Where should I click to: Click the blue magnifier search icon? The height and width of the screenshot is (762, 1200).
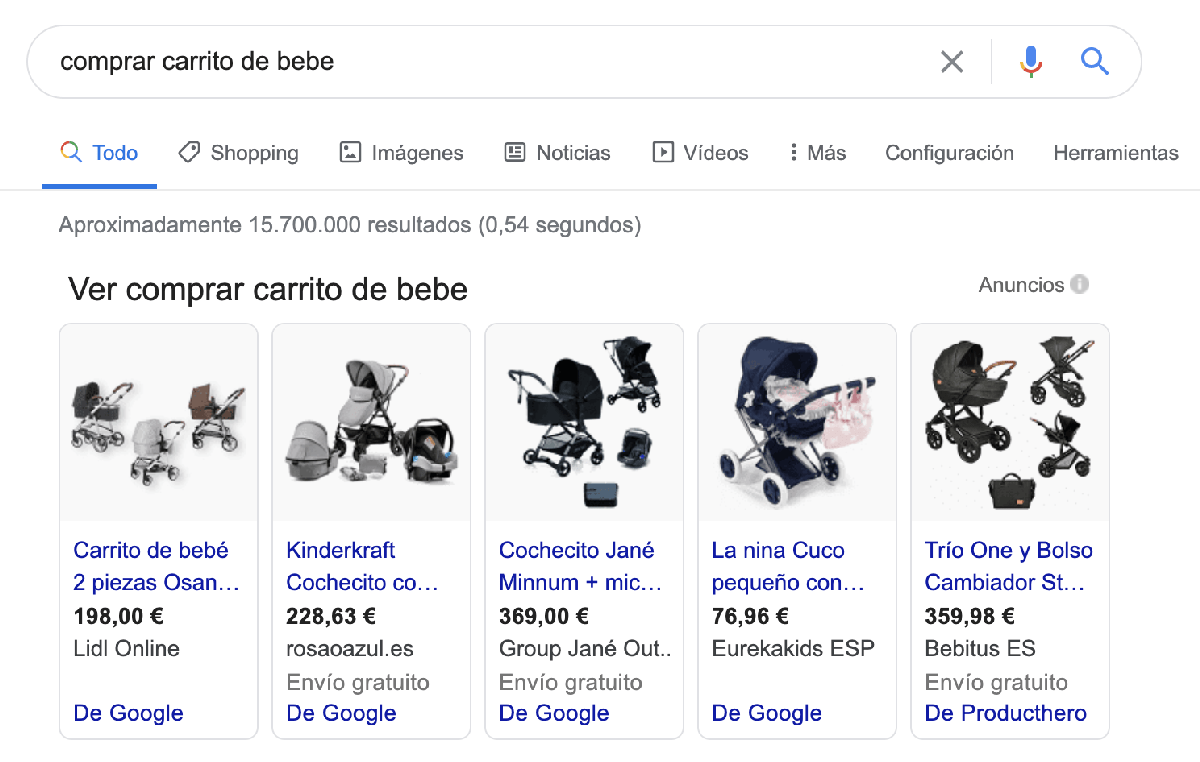(1095, 61)
